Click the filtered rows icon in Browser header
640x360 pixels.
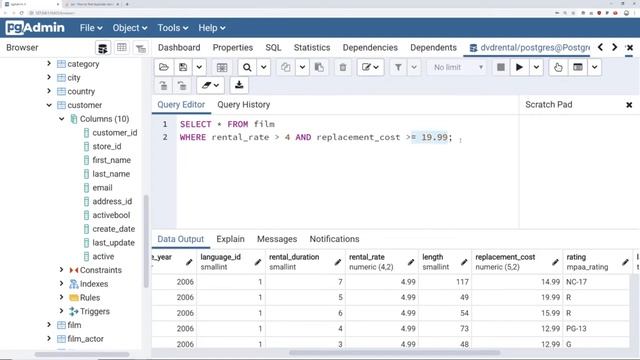141,49
